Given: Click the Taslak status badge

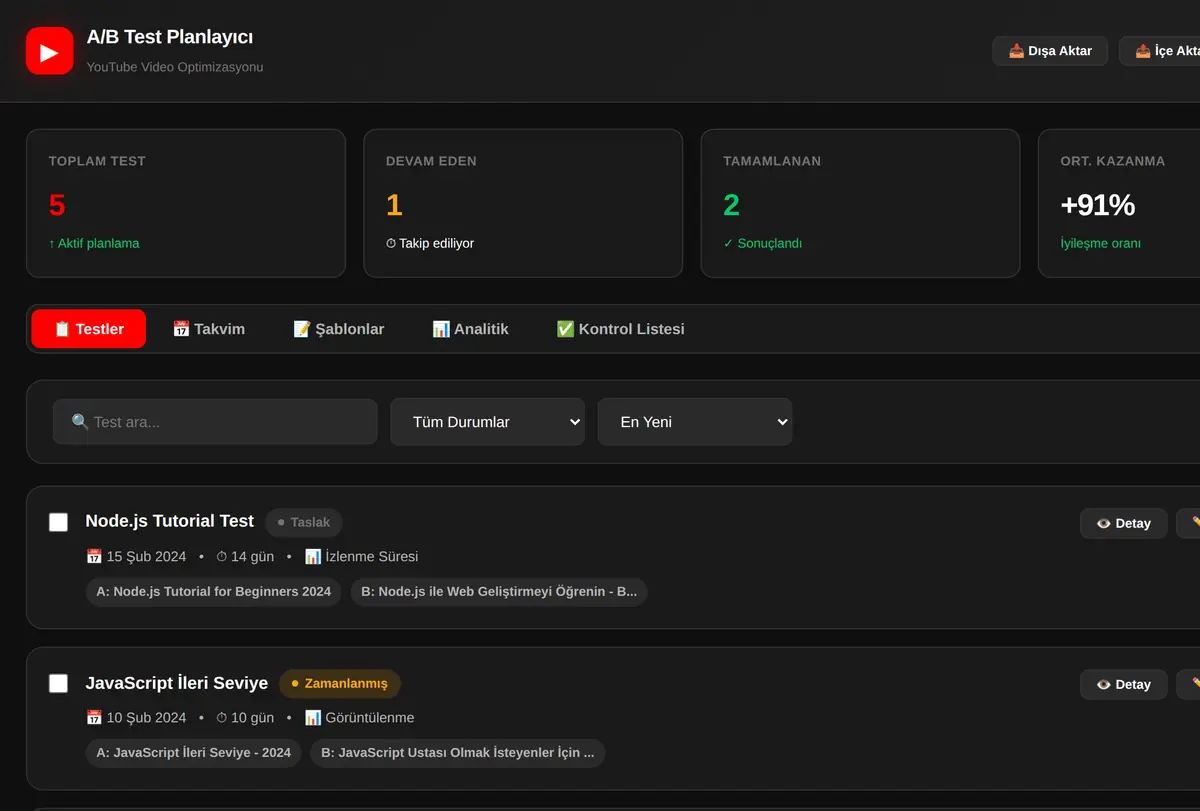Looking at the screenshot, I should click(304, 522).
